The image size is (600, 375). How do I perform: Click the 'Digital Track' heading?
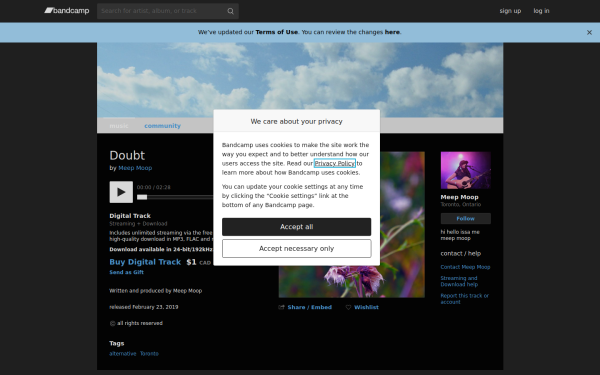pyautogui.click(x=130, y=216)
